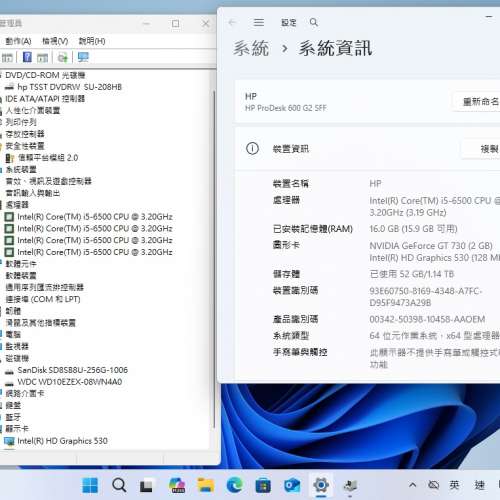The height and width of the screenshot is (500, 500).
Task: Open the Microsoft Edge taskbar icon
Action: [235, 485]
